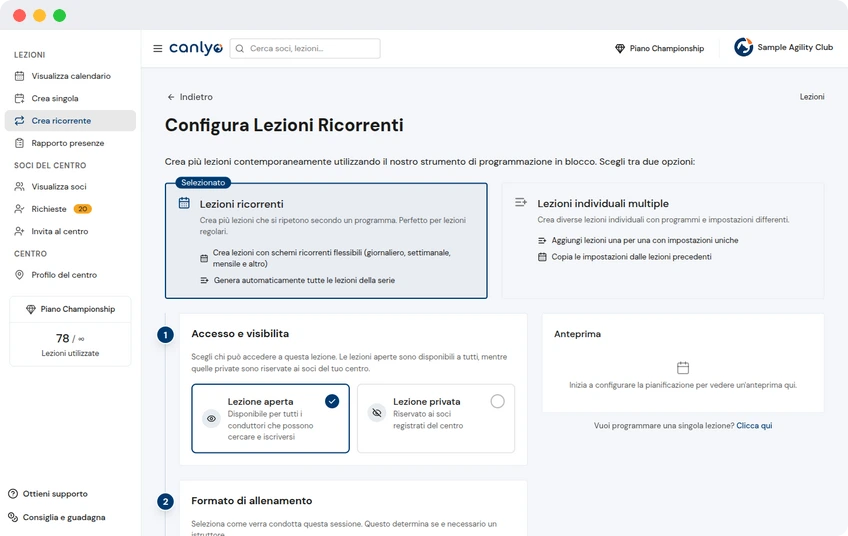Image resolution: width=848 pixels, height=536 pixels.
Task: Click the canlyo logo
Action: tap(196, 48)
